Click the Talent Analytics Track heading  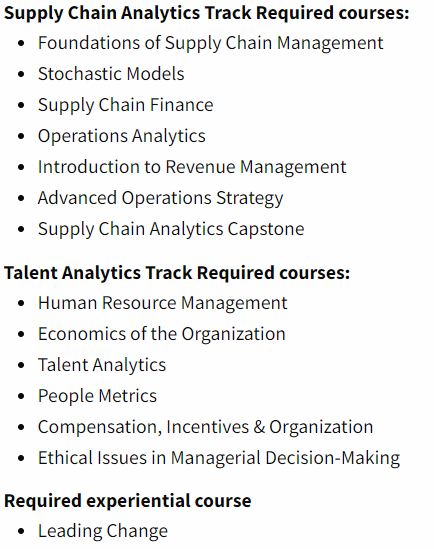(177, 273)
